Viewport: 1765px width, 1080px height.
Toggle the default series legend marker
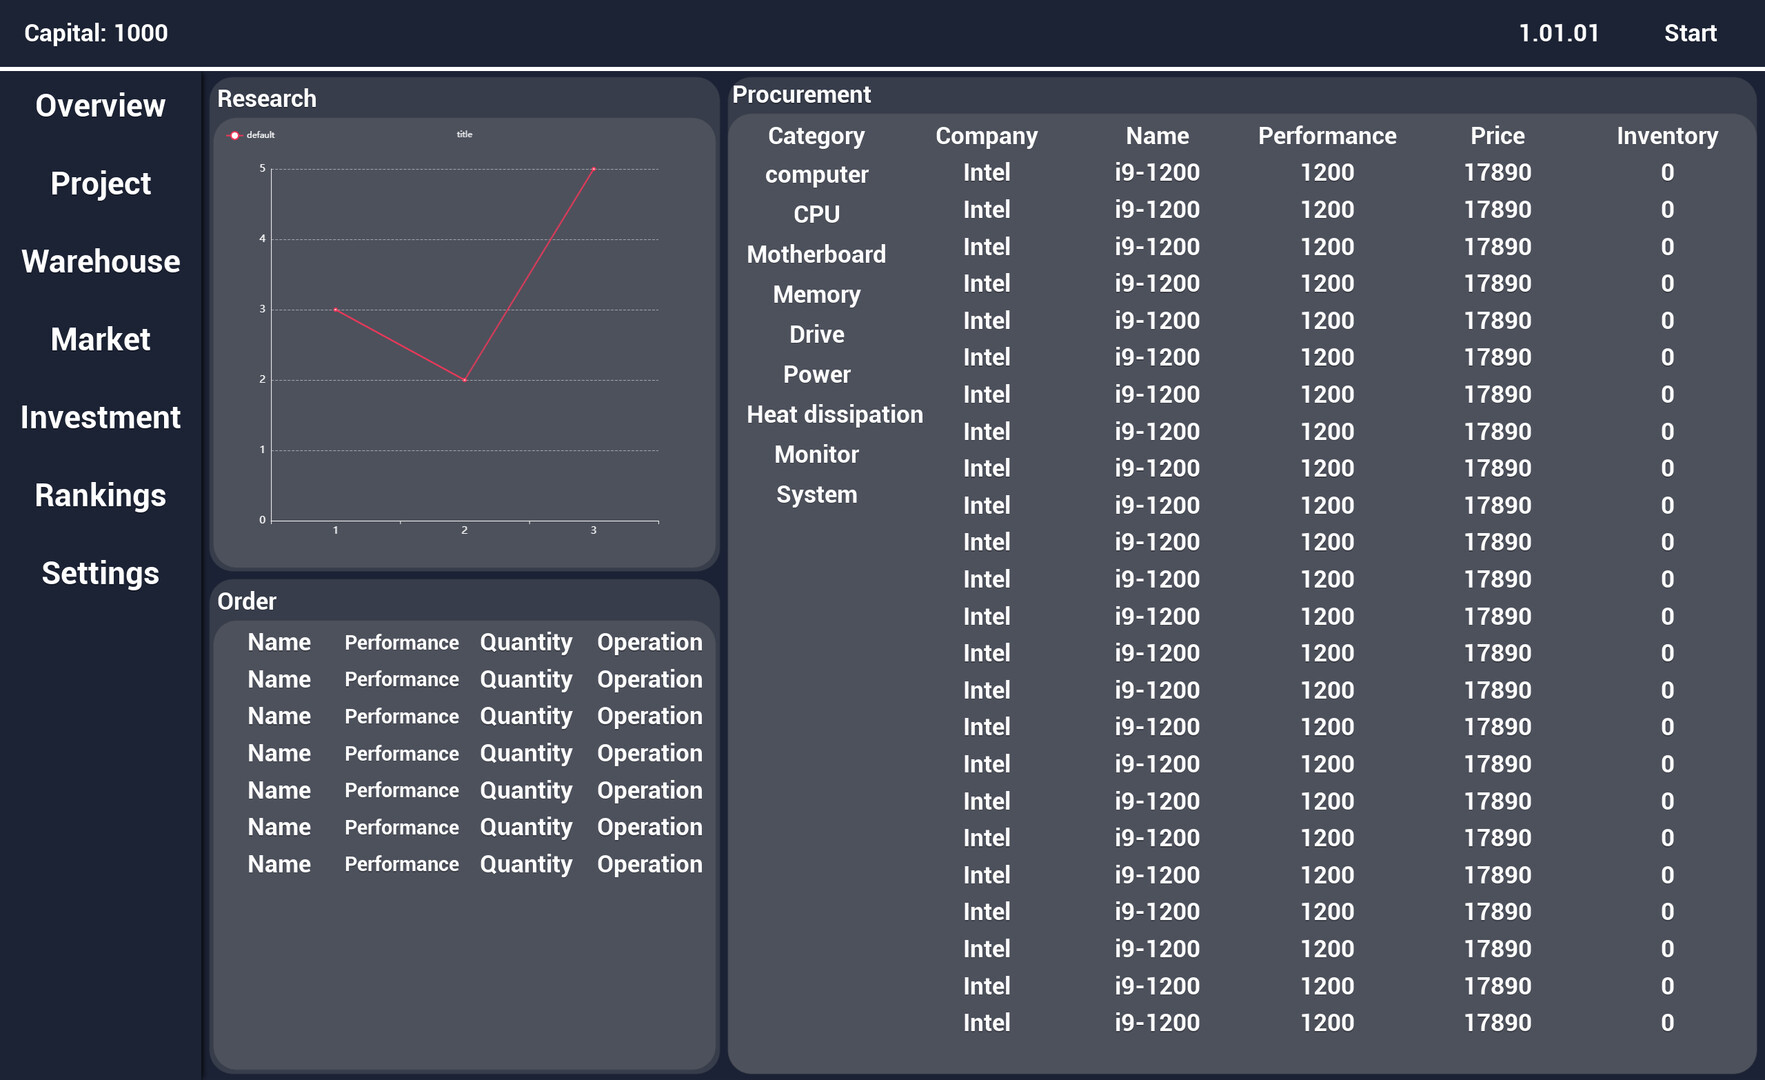pyautogui.click(x=236, y=135)
